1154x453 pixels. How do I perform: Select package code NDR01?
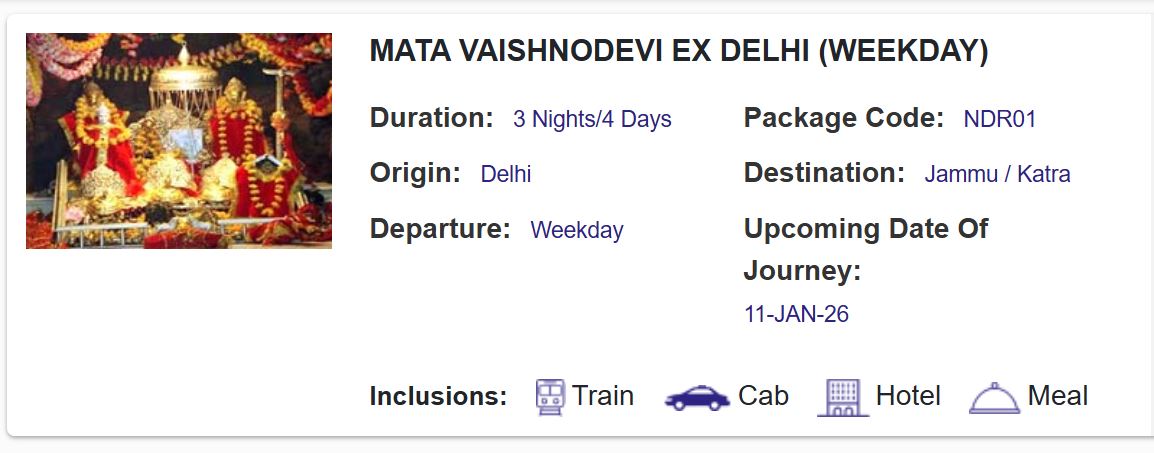click(x=999, y=120)
